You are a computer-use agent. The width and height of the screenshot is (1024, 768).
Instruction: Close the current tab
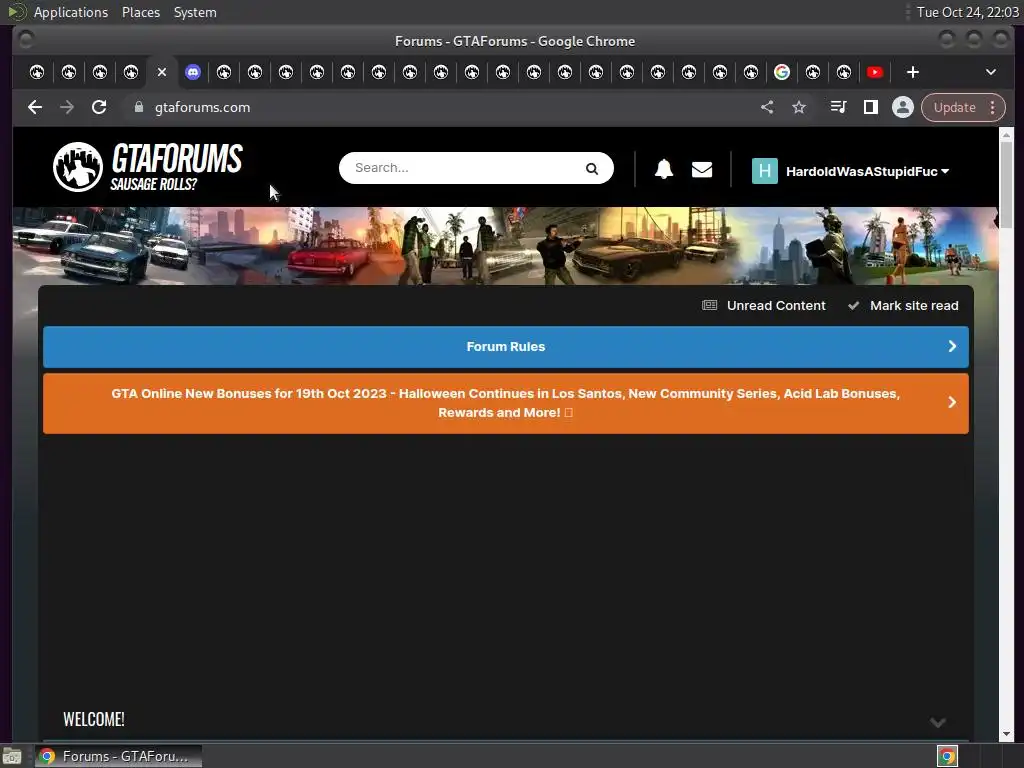click(162, 72)
